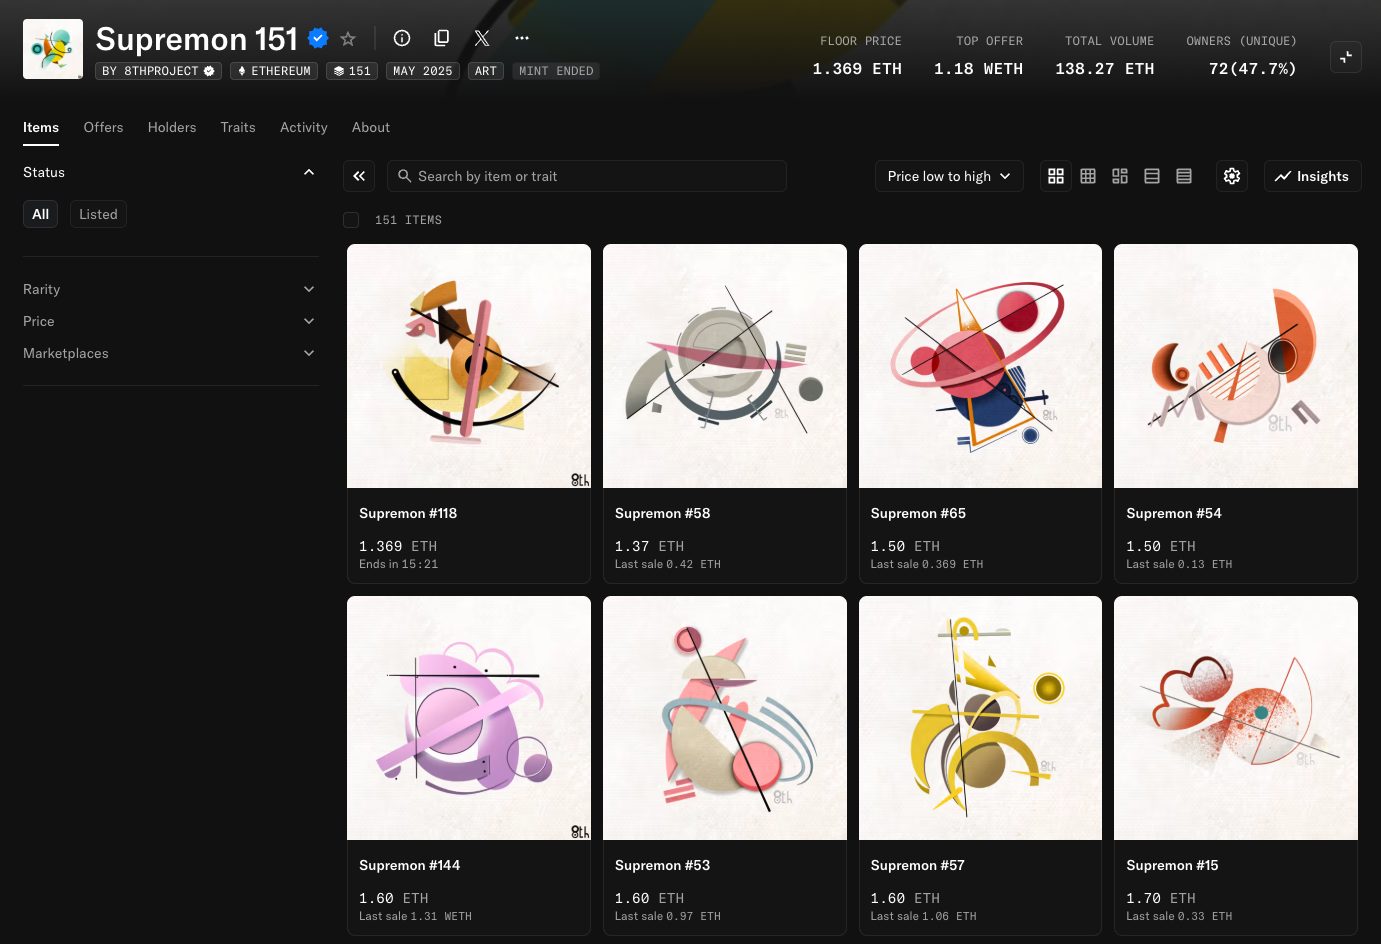
Task: Click the 151 item count badge
Action: [352, 71]
